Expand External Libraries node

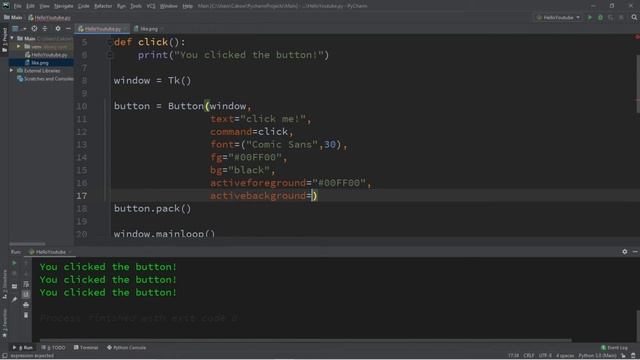(x=12, y=71)
